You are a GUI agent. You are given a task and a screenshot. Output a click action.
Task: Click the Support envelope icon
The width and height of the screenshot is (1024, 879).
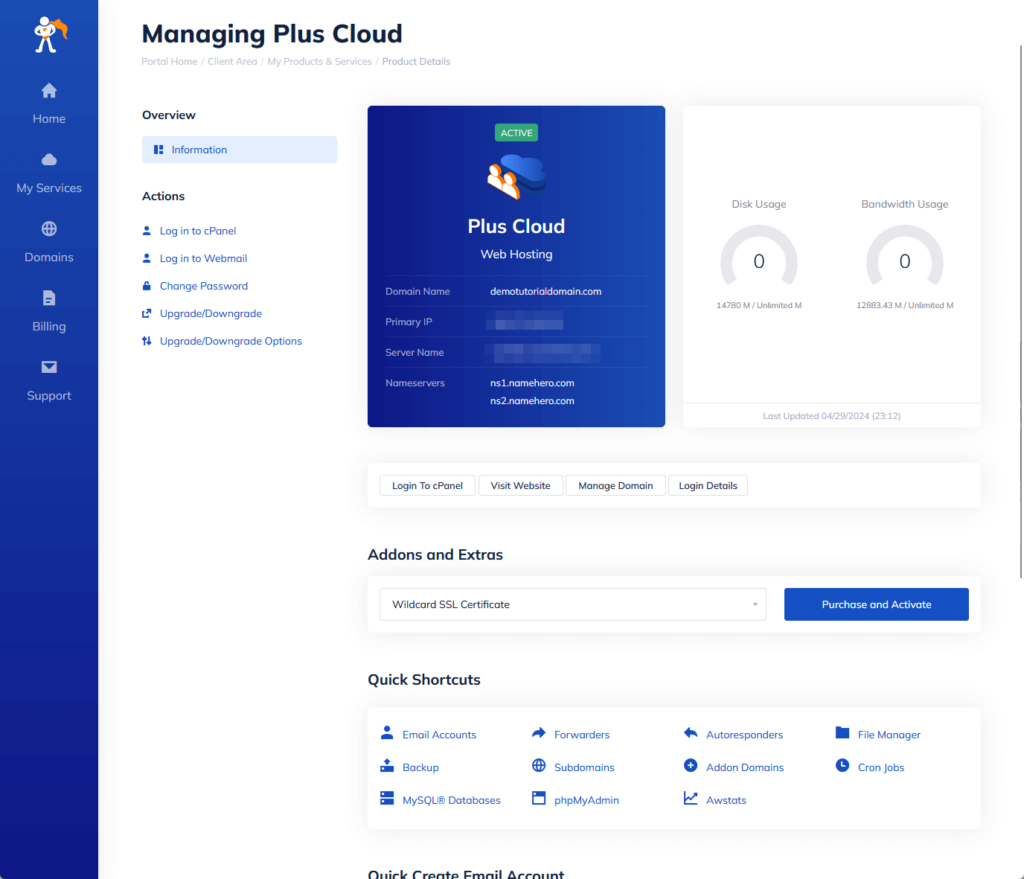[49, 367]
